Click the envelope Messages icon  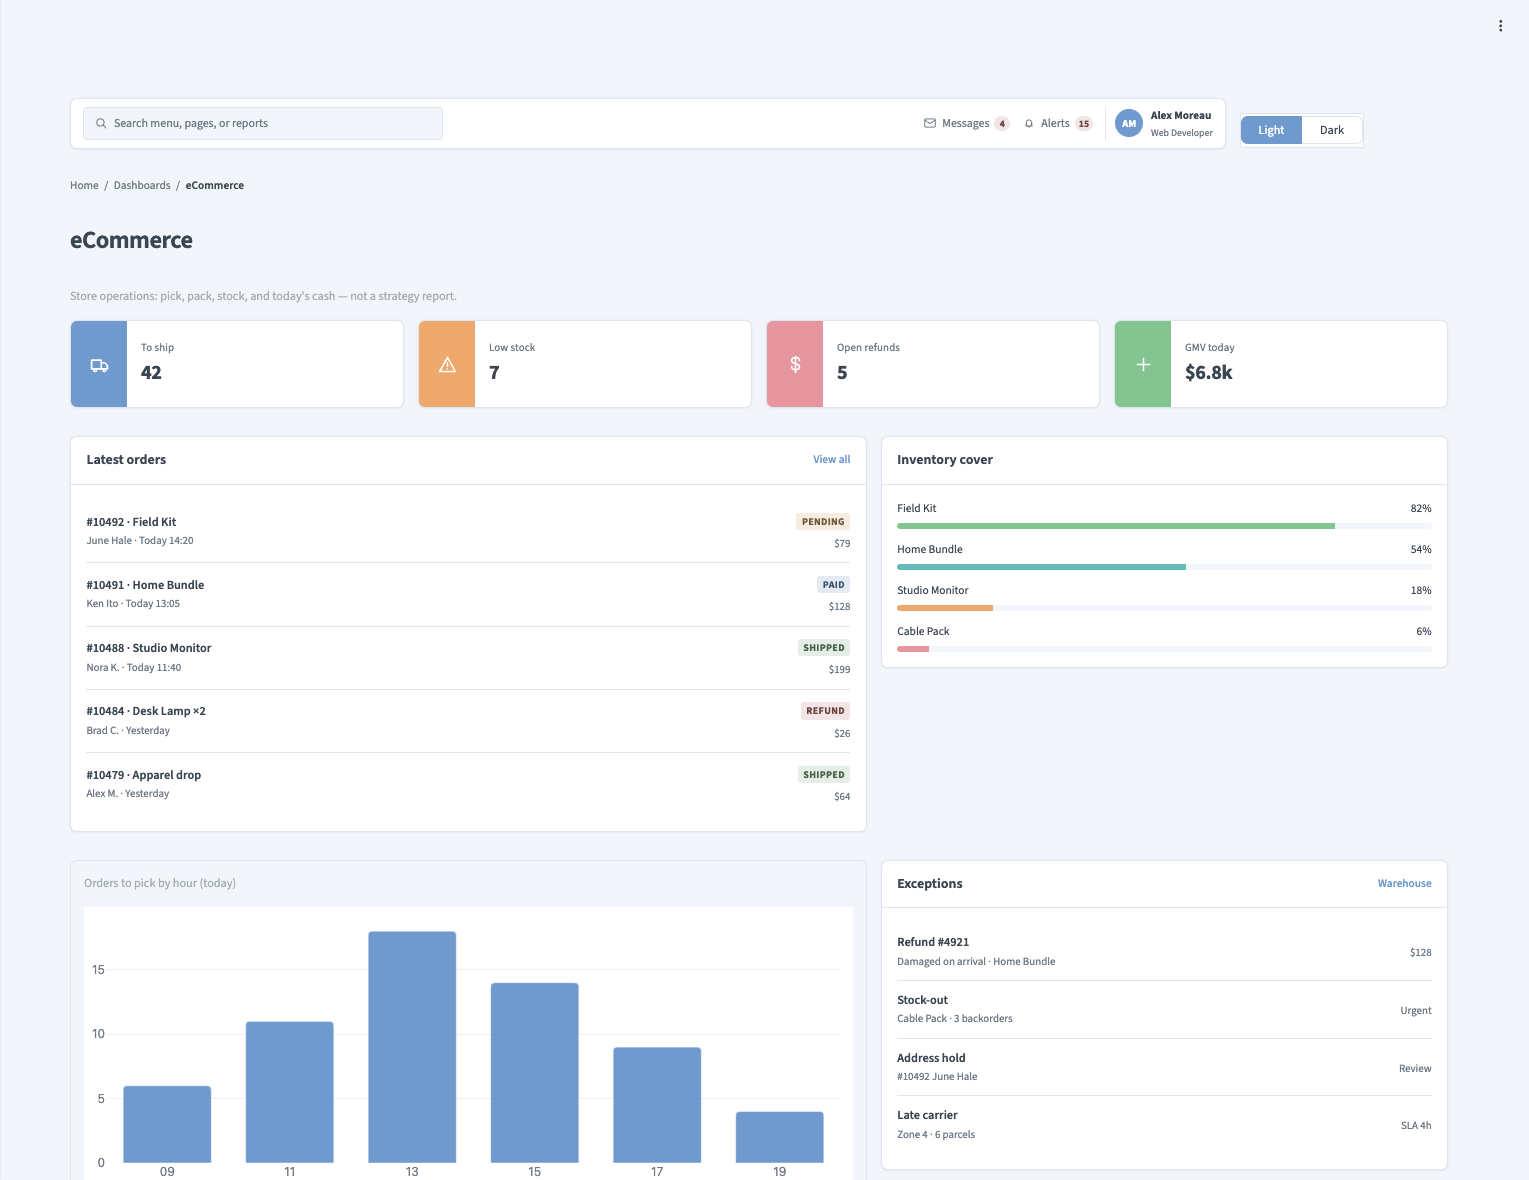930,124
